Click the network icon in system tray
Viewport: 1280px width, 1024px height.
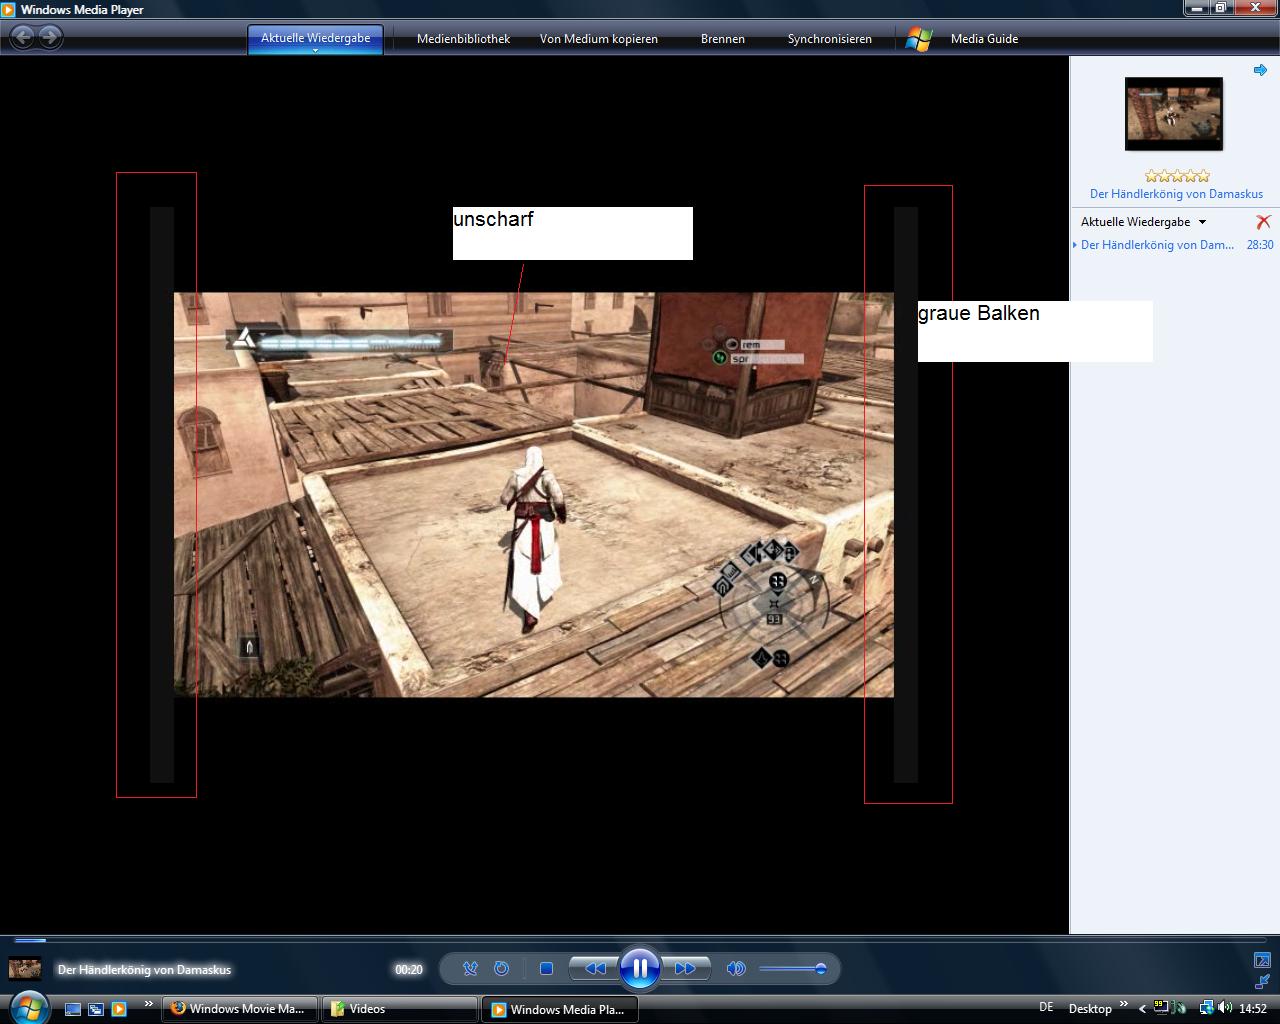click(1206, 1008)
